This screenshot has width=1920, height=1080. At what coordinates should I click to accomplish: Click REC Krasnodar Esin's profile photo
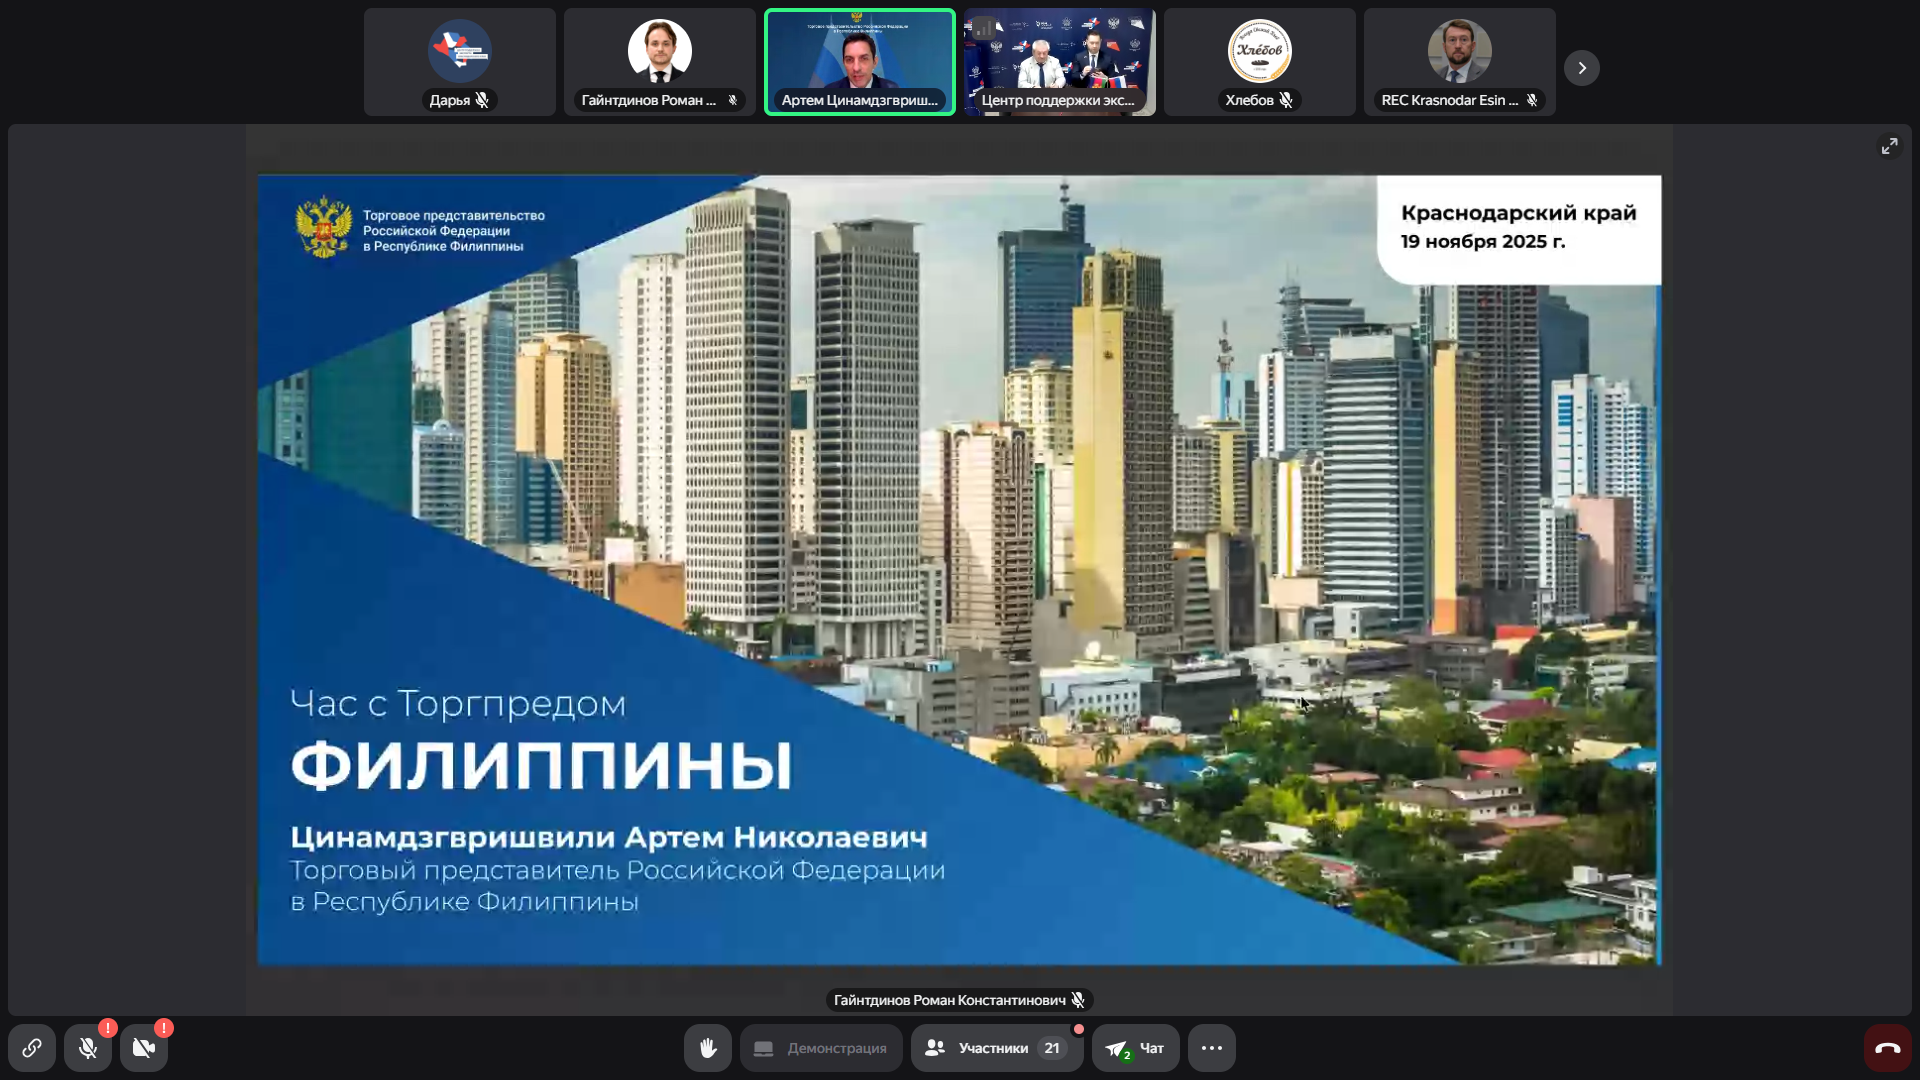(1460, 51)
